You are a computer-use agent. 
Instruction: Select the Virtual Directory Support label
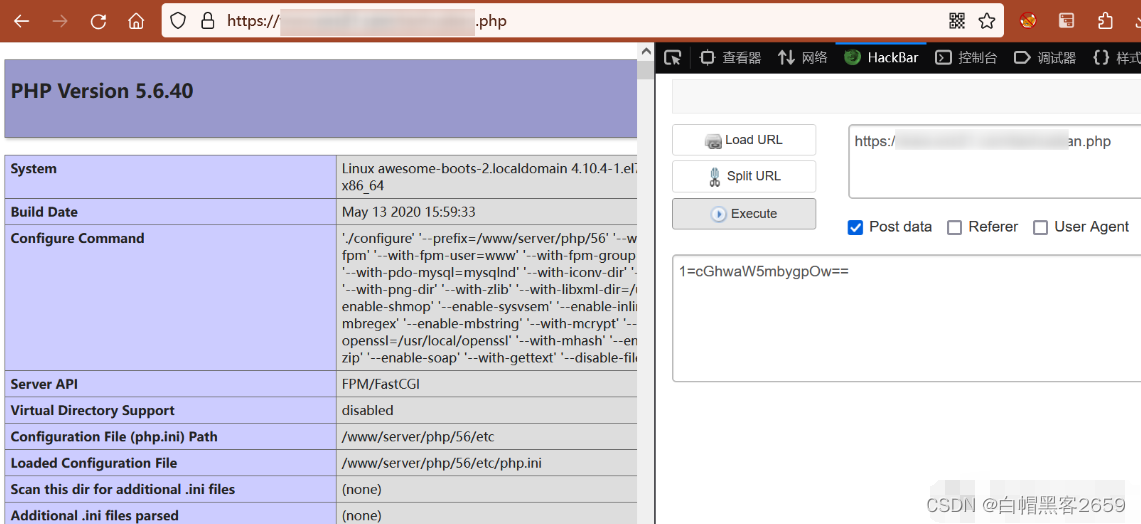92,410
